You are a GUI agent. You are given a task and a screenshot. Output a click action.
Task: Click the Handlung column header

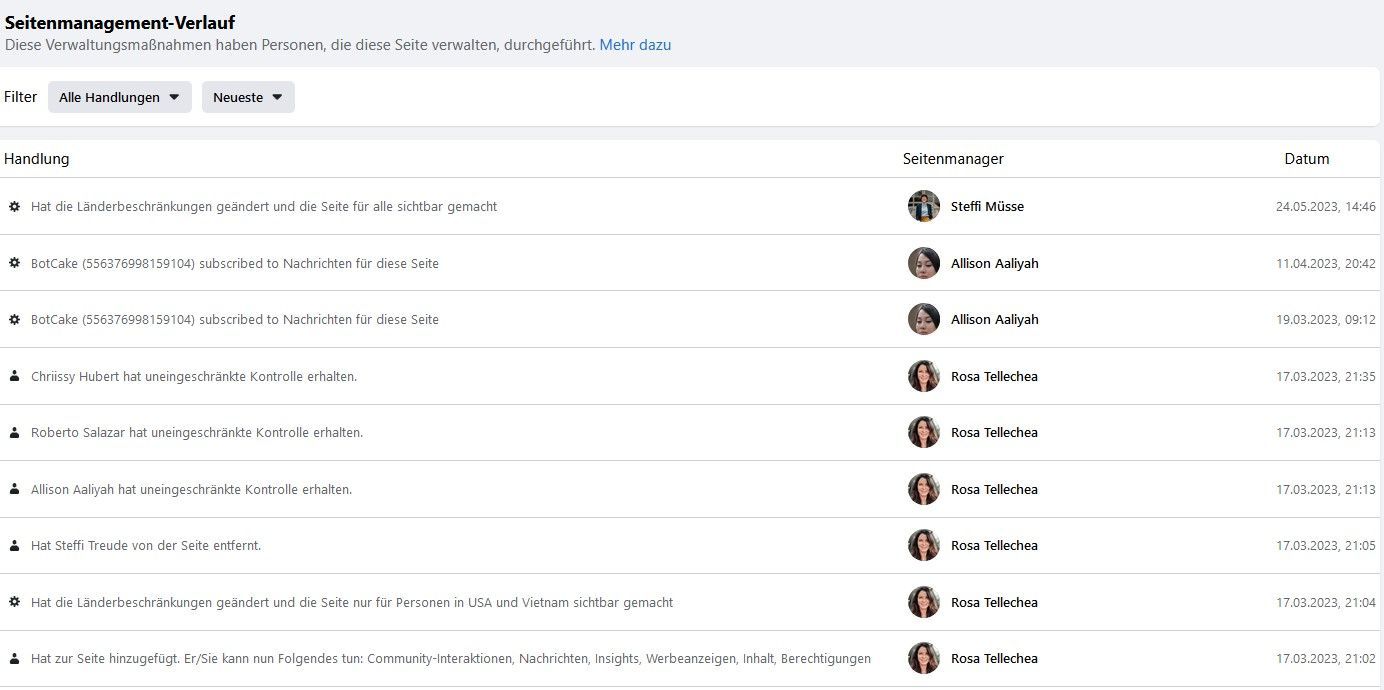click(37, 158)
